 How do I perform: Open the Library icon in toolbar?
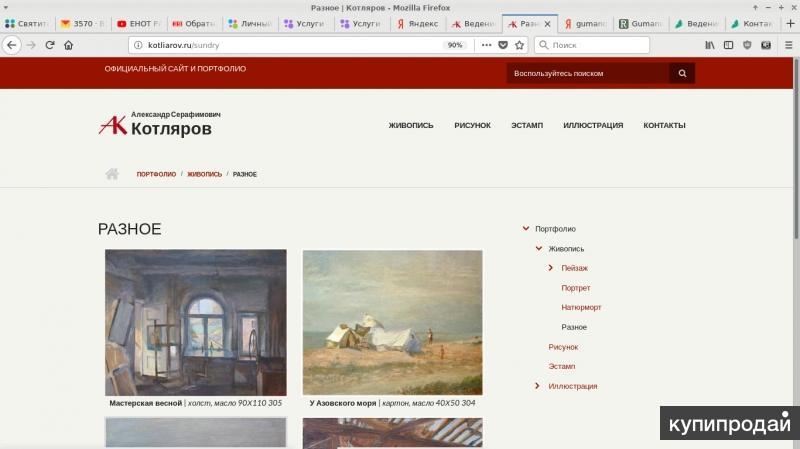[710, 45]
